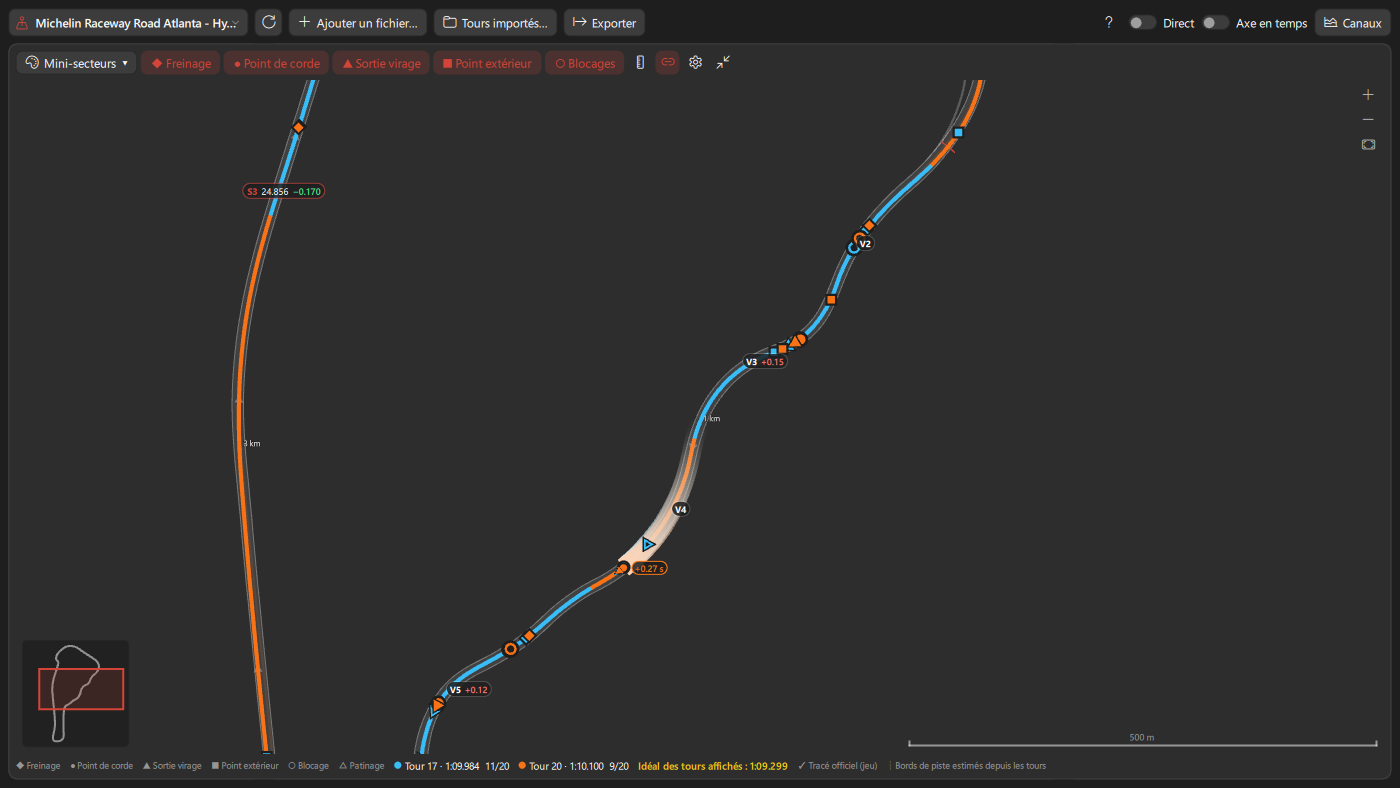
Task: Click the orange braking diamond near S3
Action: coord(298,127)
